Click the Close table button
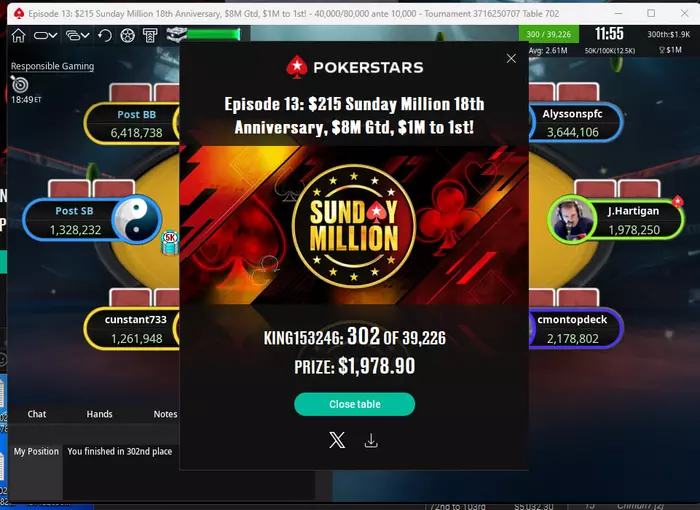Viewport: 700px width, 510px height. (x=354, y=404)
